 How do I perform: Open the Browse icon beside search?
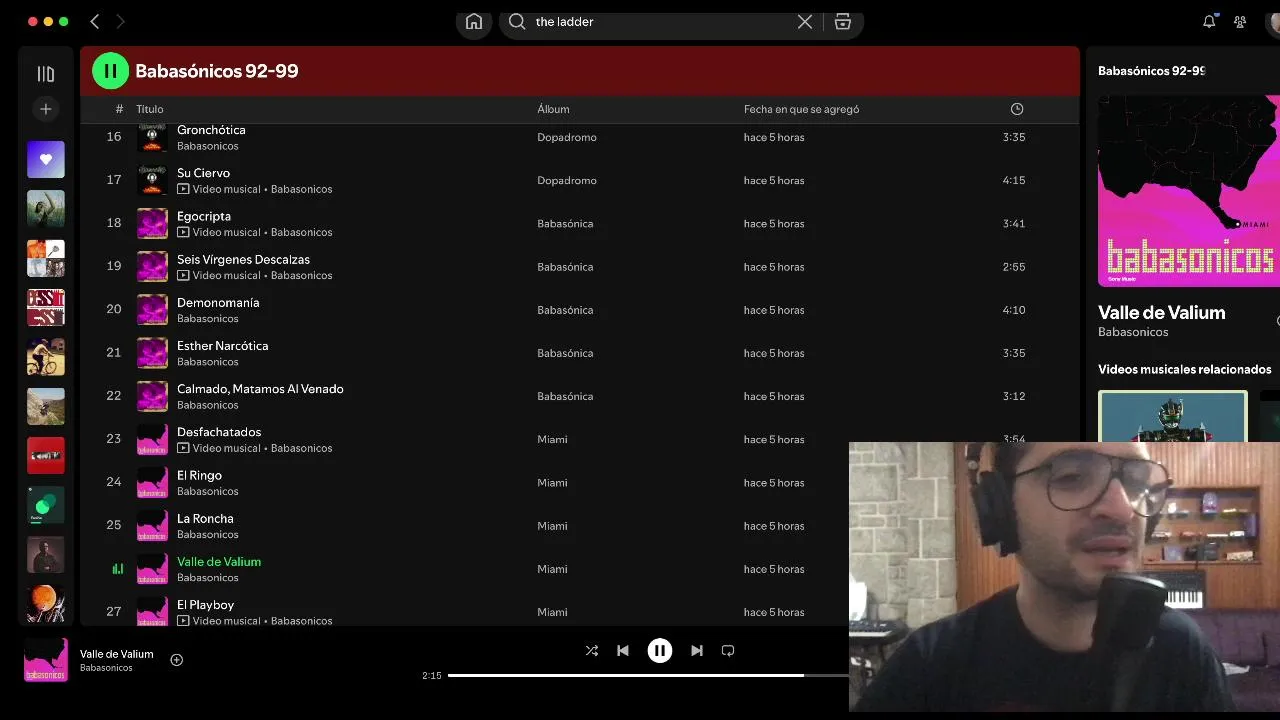(x=843, y=22)
